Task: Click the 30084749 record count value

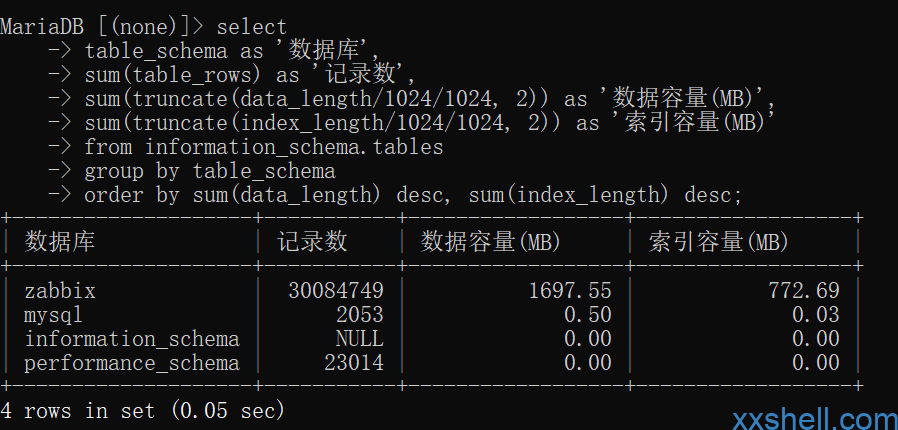Action: coord(336,291)
